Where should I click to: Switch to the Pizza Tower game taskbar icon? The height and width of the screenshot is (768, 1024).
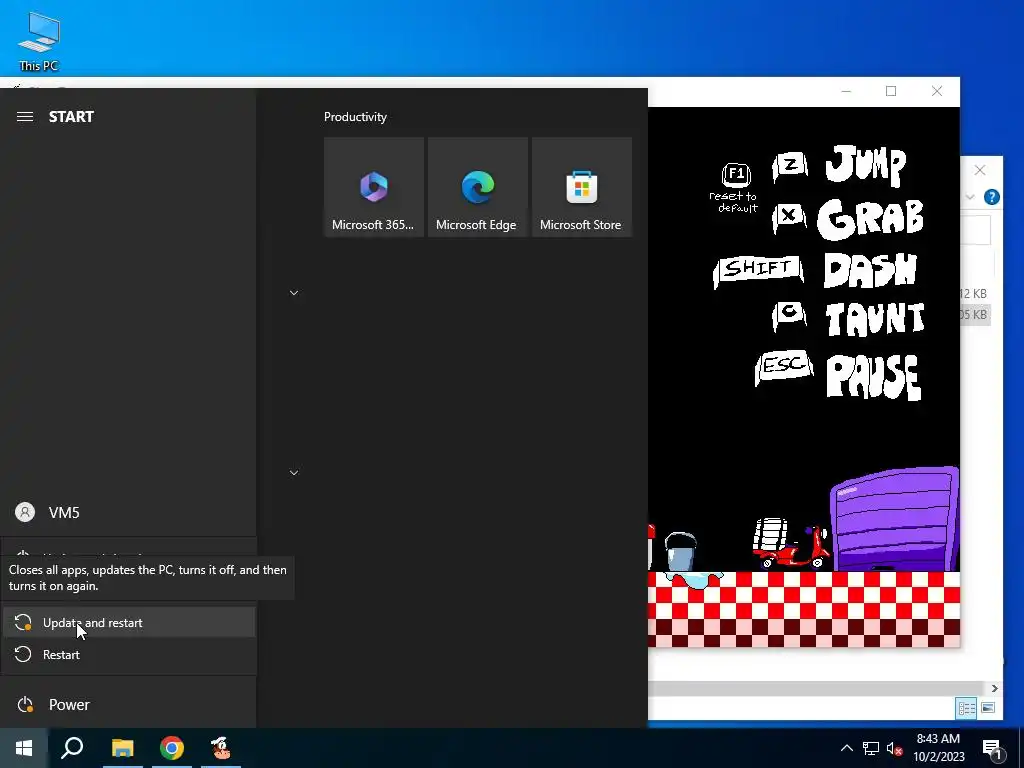(221, 748)
